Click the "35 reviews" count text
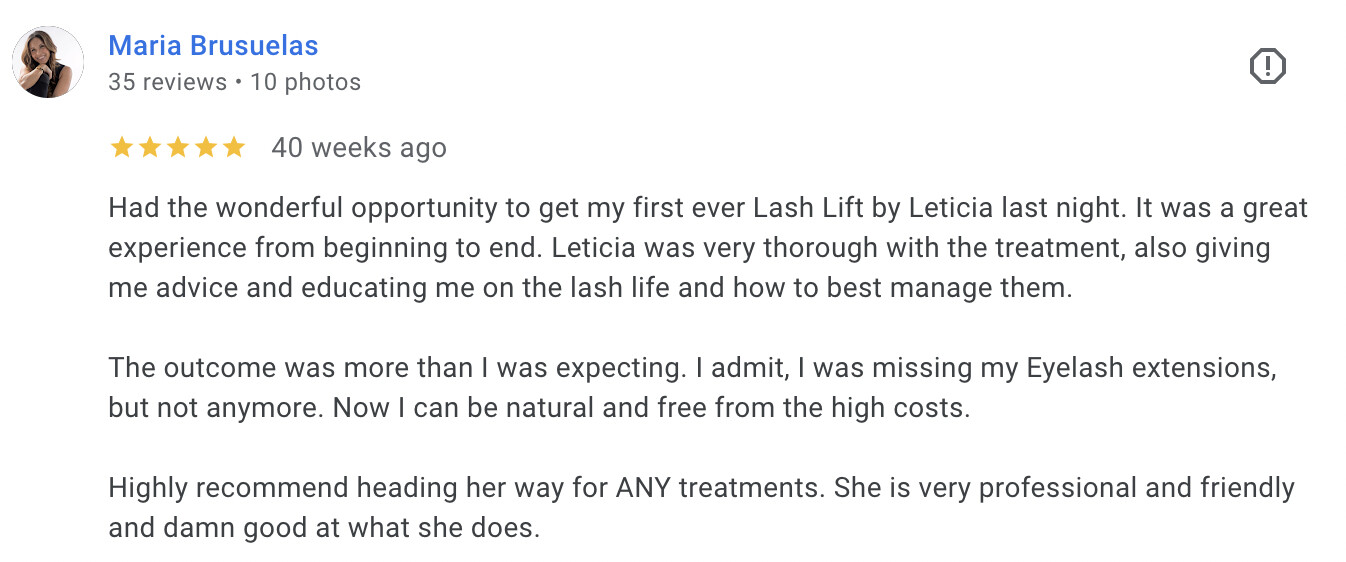 (x=167, y=82)
